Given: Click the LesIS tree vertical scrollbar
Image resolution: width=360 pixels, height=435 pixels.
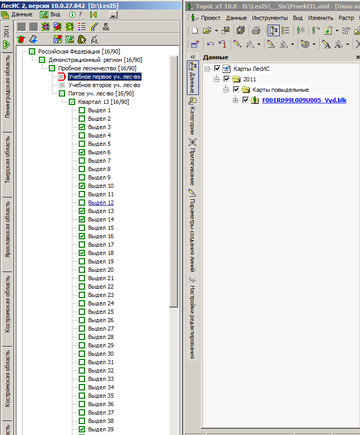Looking at the screenshot, I should (x=174, y=181).
